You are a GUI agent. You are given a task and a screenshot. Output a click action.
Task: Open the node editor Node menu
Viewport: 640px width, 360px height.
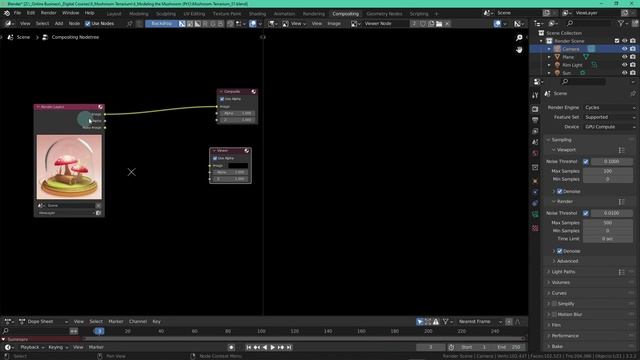(x=74, y=24)
